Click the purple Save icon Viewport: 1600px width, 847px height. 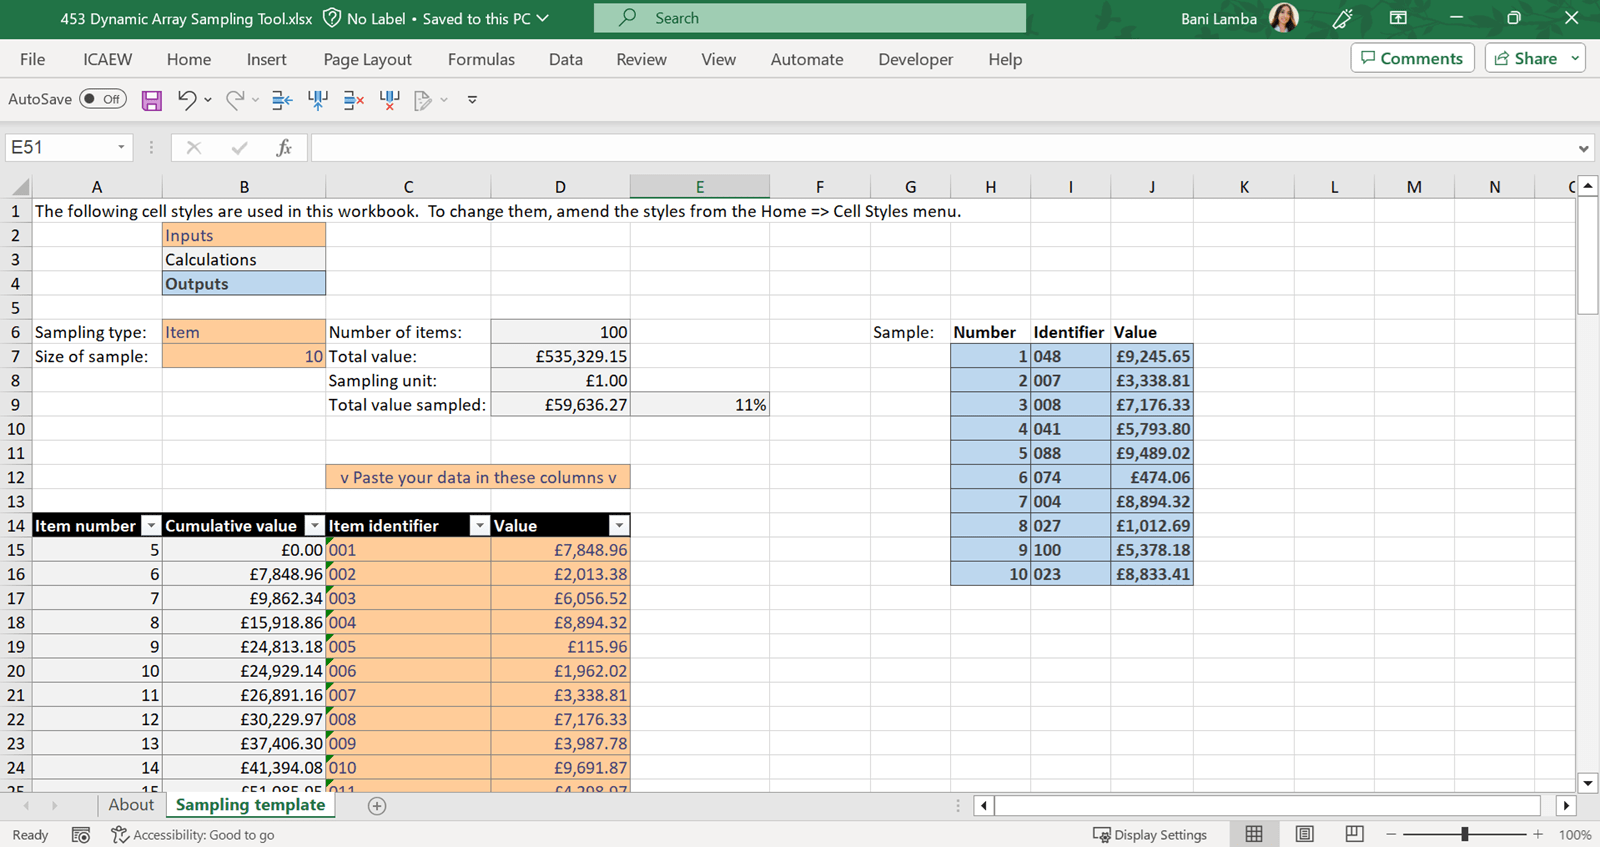click(x=151, y=100)
